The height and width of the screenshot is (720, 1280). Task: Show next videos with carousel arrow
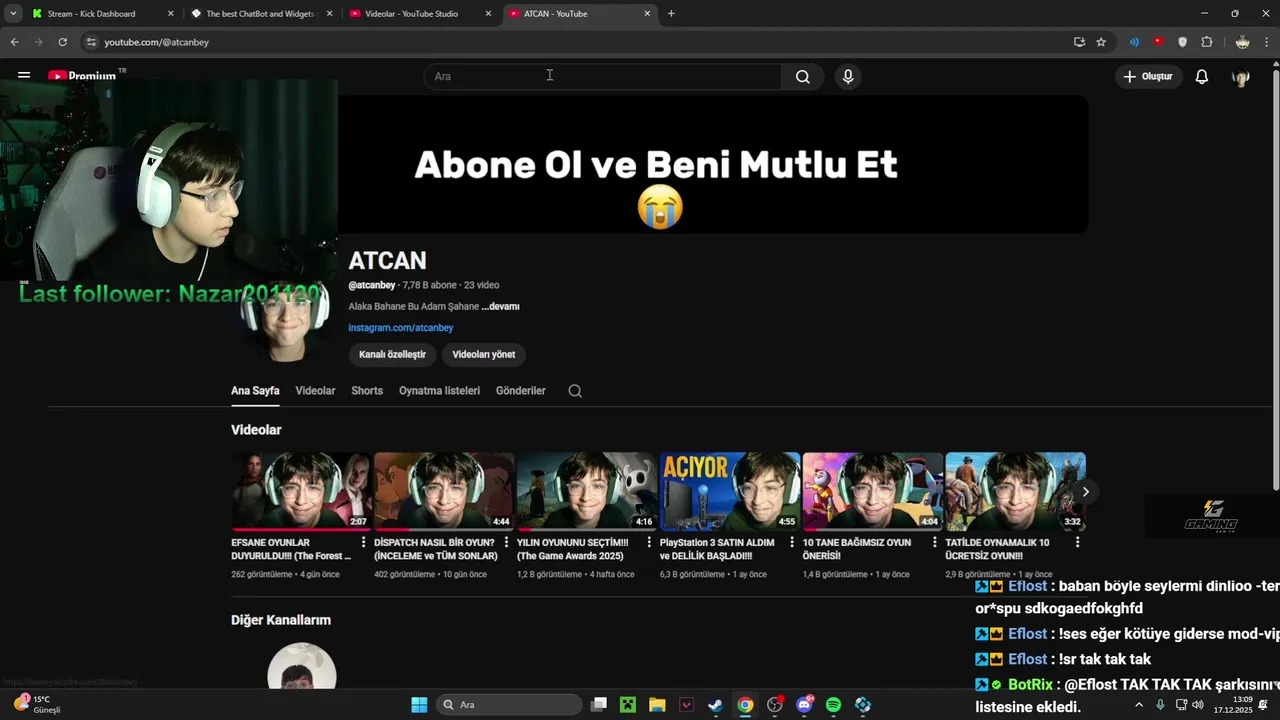[1085, 491]
